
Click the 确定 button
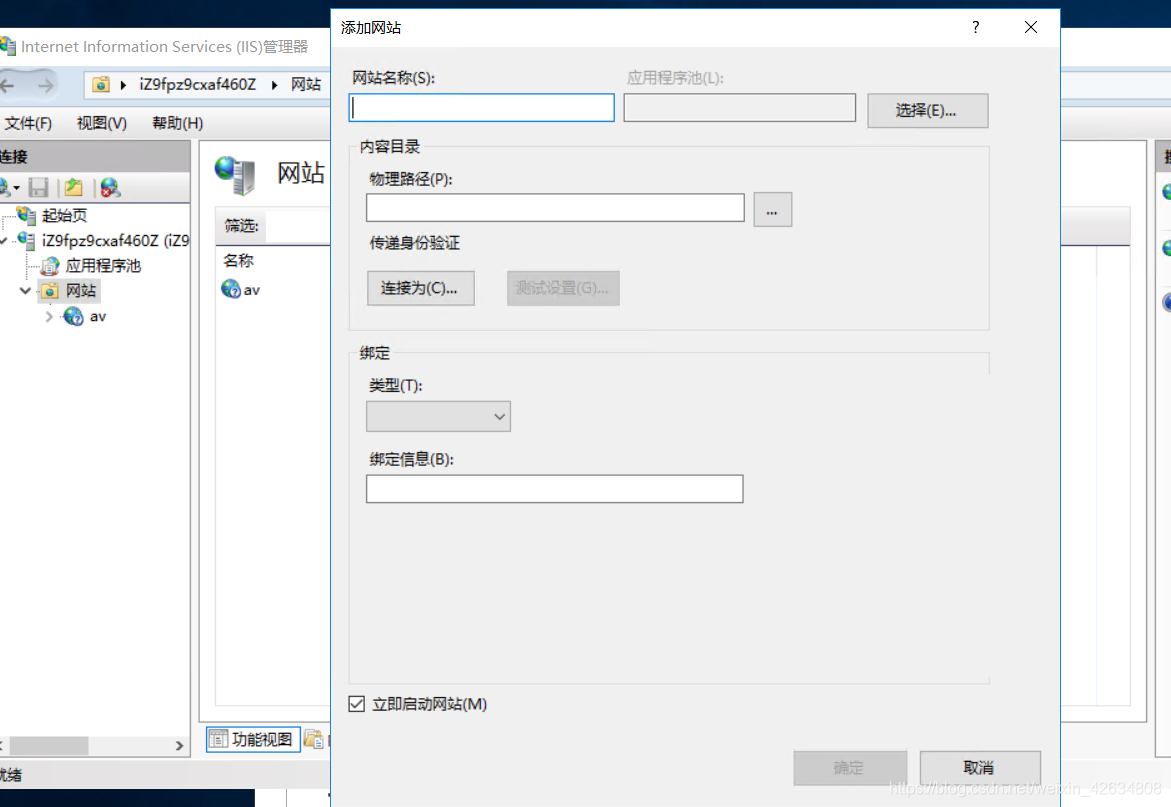tap(850, 767)
